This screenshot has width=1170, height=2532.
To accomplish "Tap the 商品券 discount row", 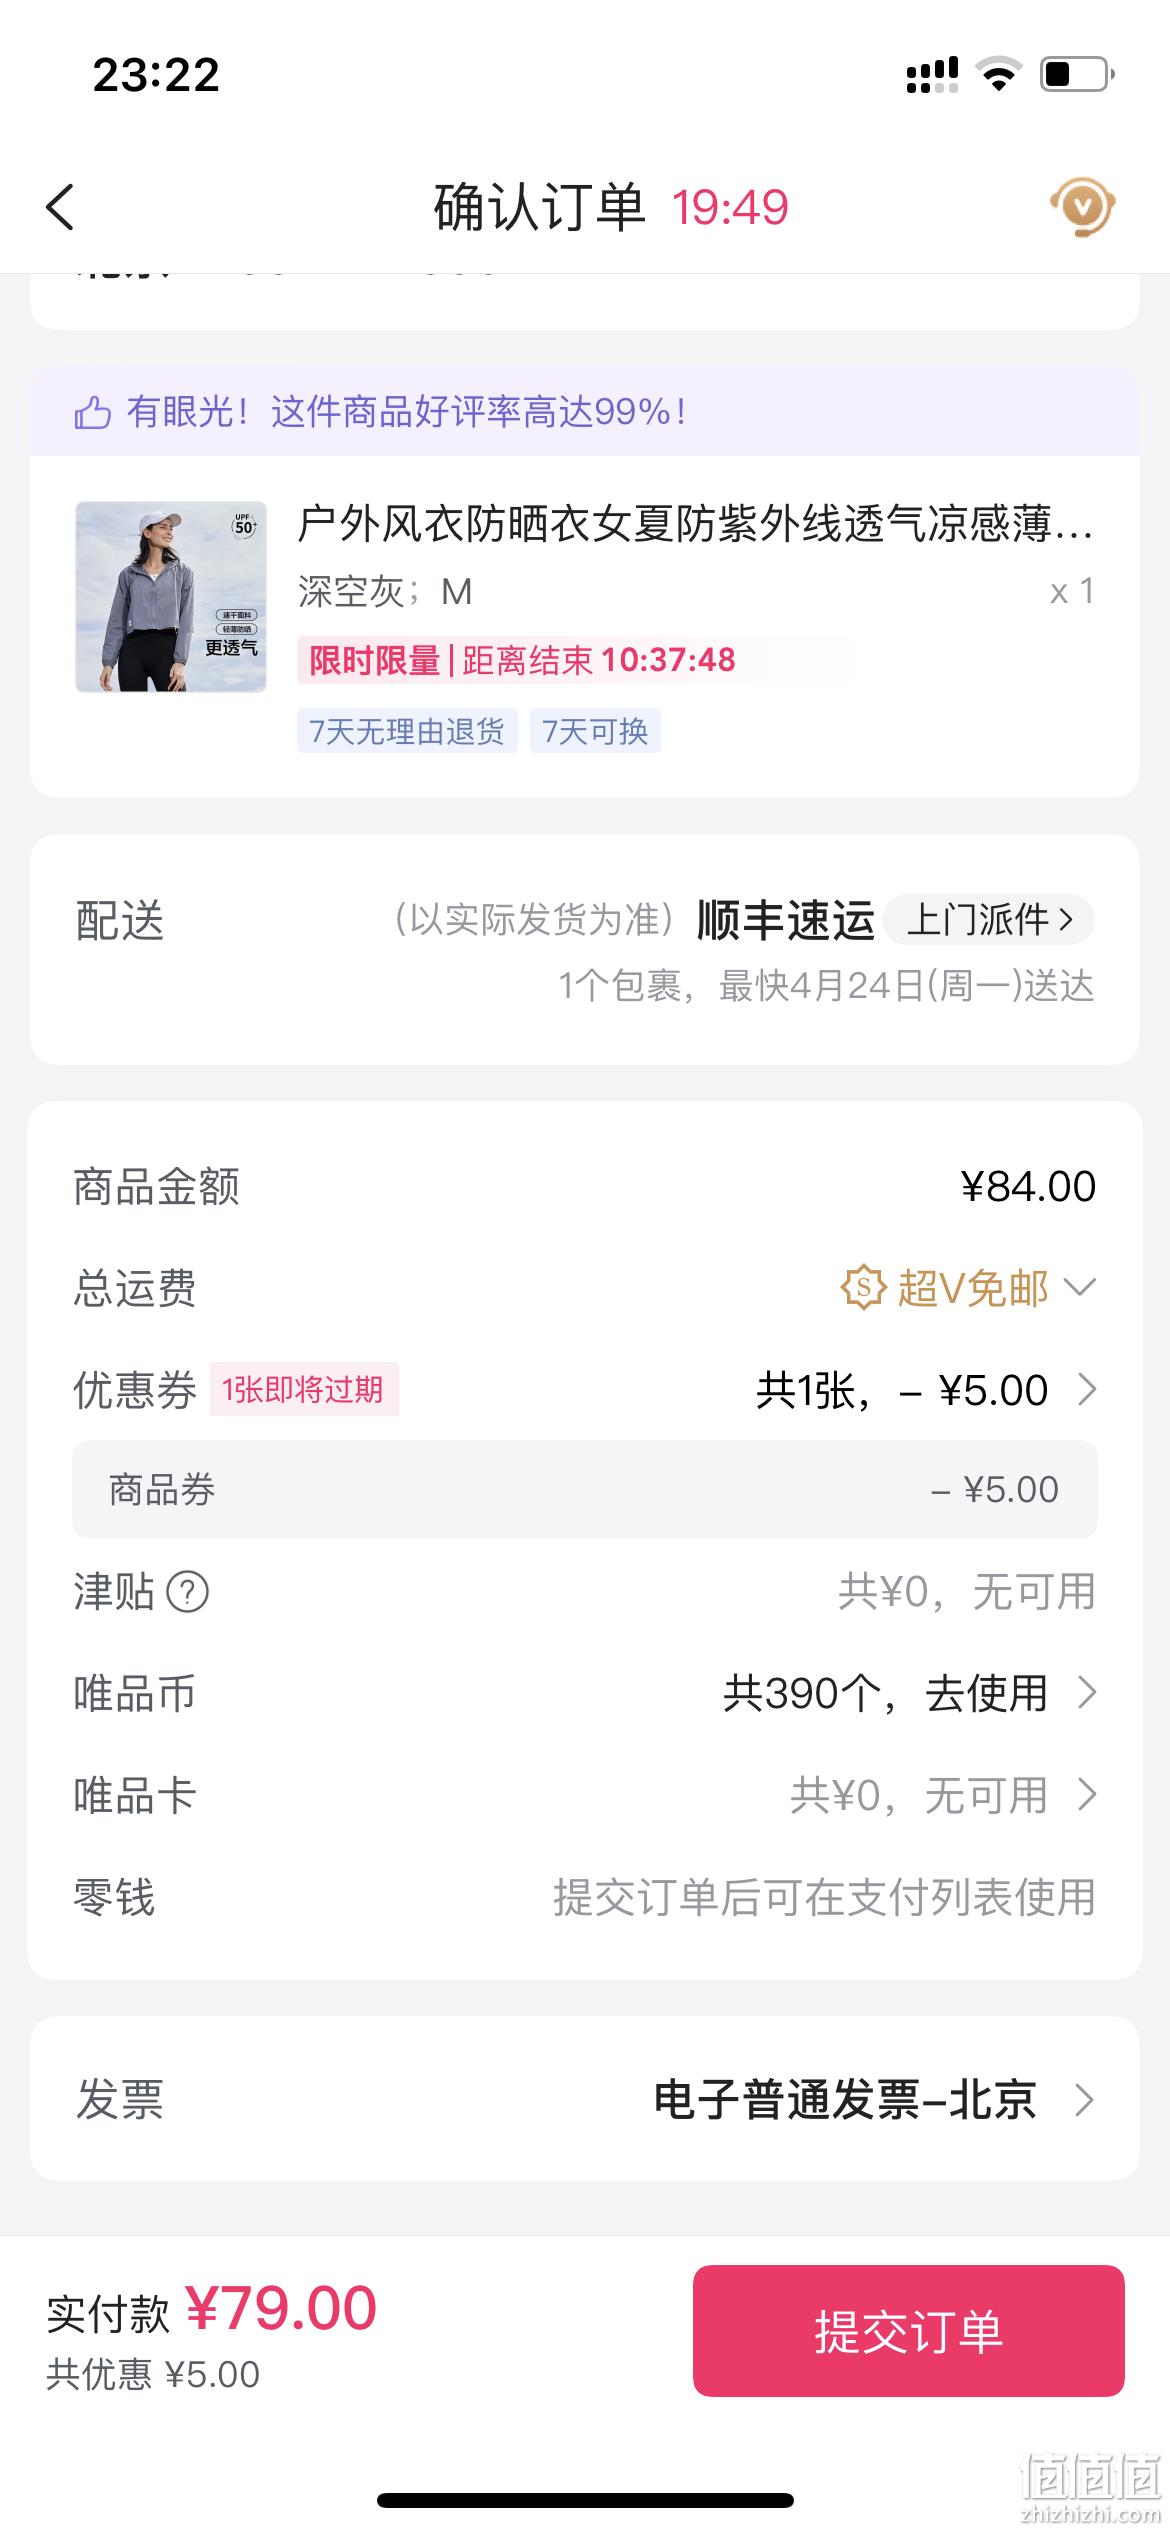I will click(x=585, y=1489).
